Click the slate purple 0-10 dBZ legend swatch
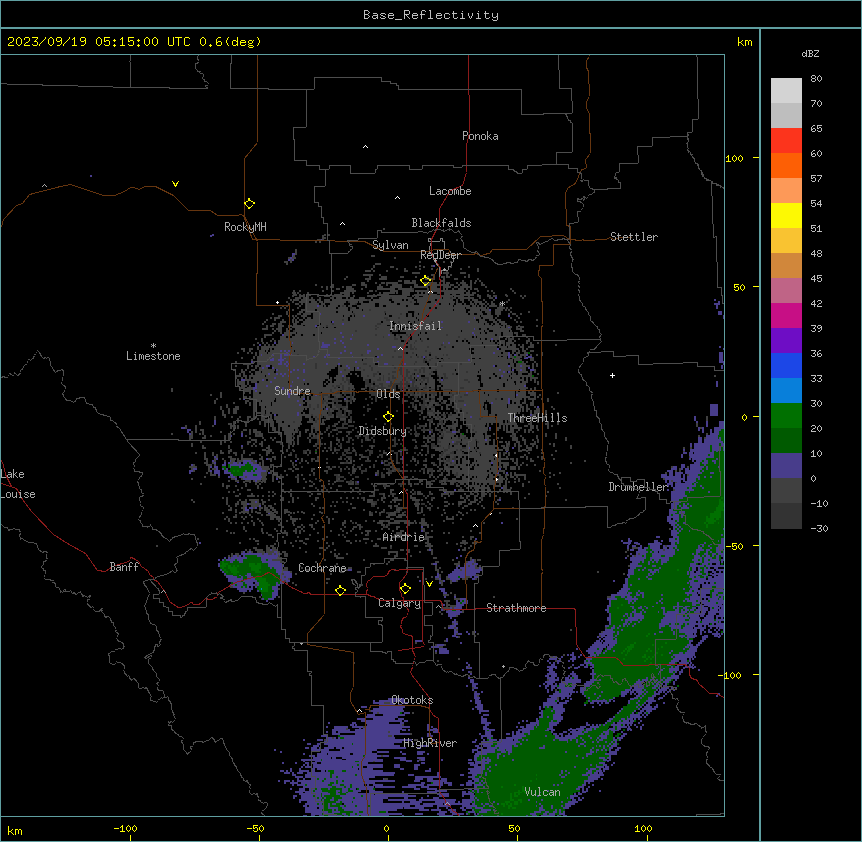 (786, 466)
